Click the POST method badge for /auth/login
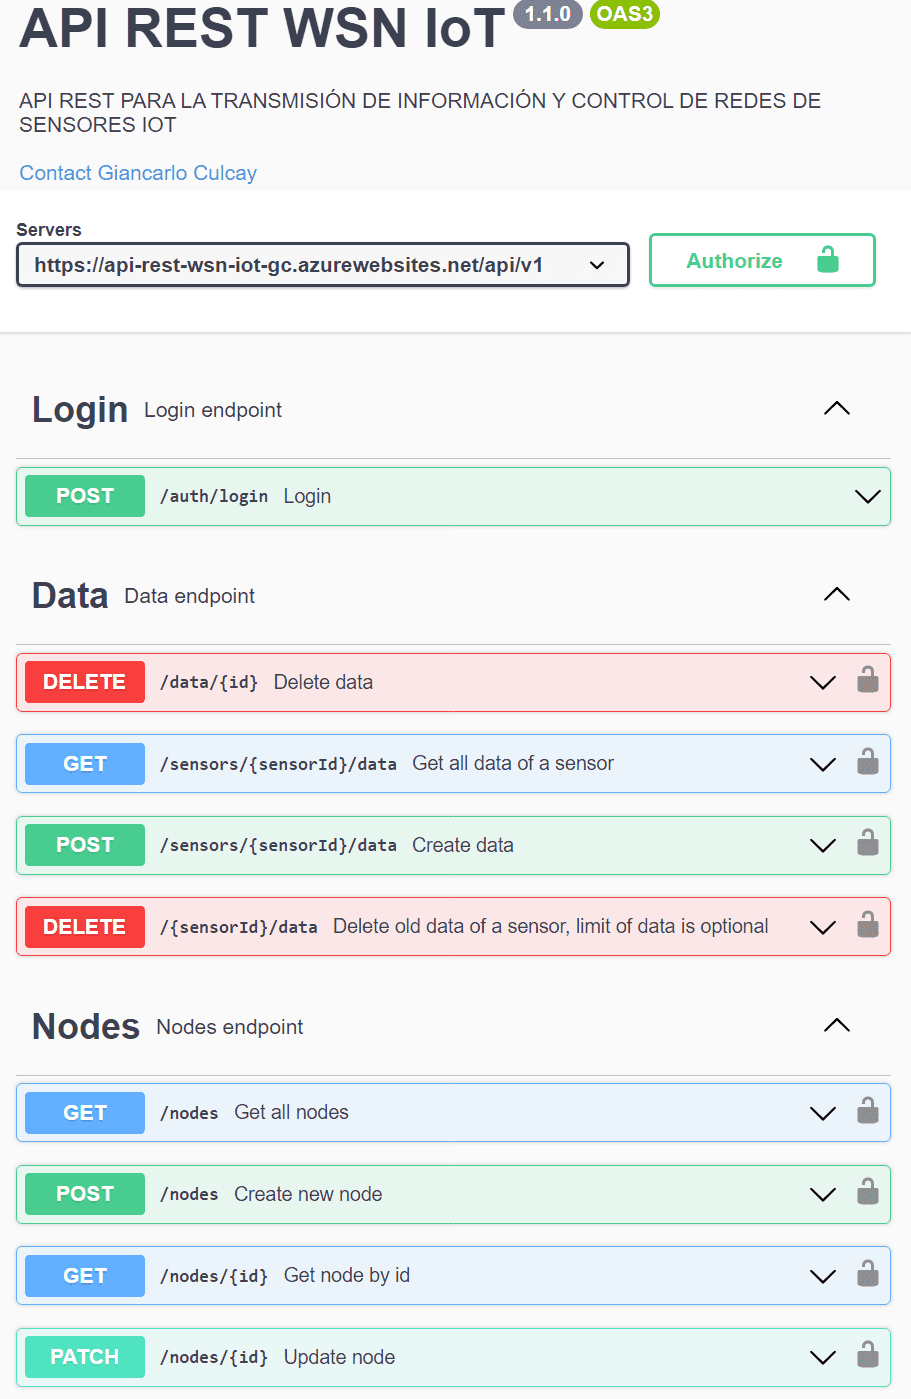The width and height of the screenshot is (911, 1399). click(85, 496)
